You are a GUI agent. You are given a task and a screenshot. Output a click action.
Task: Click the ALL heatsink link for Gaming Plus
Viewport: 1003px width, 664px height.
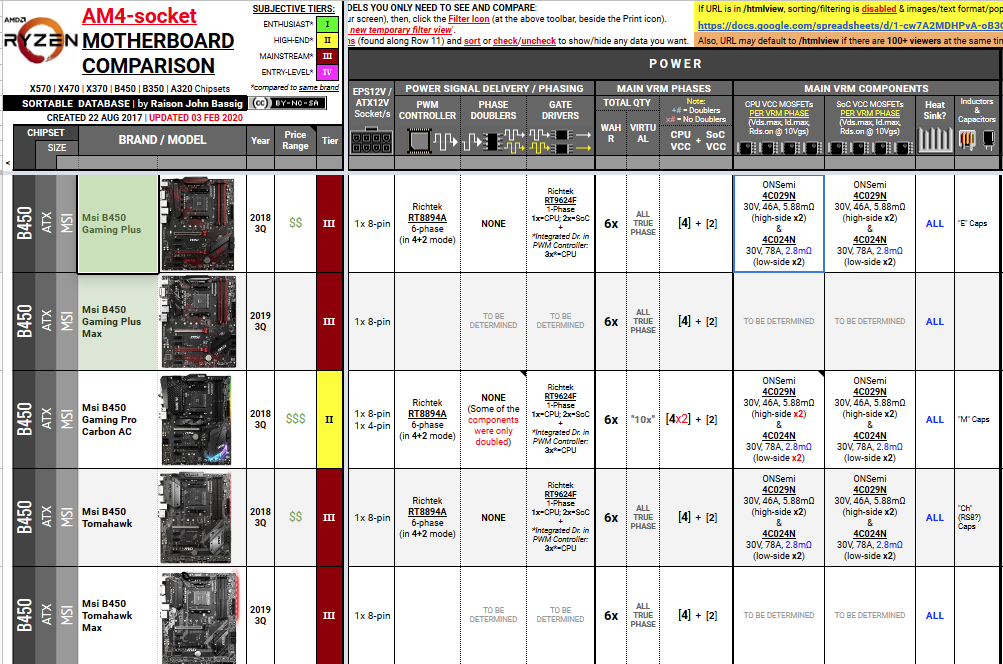(935, 224)
